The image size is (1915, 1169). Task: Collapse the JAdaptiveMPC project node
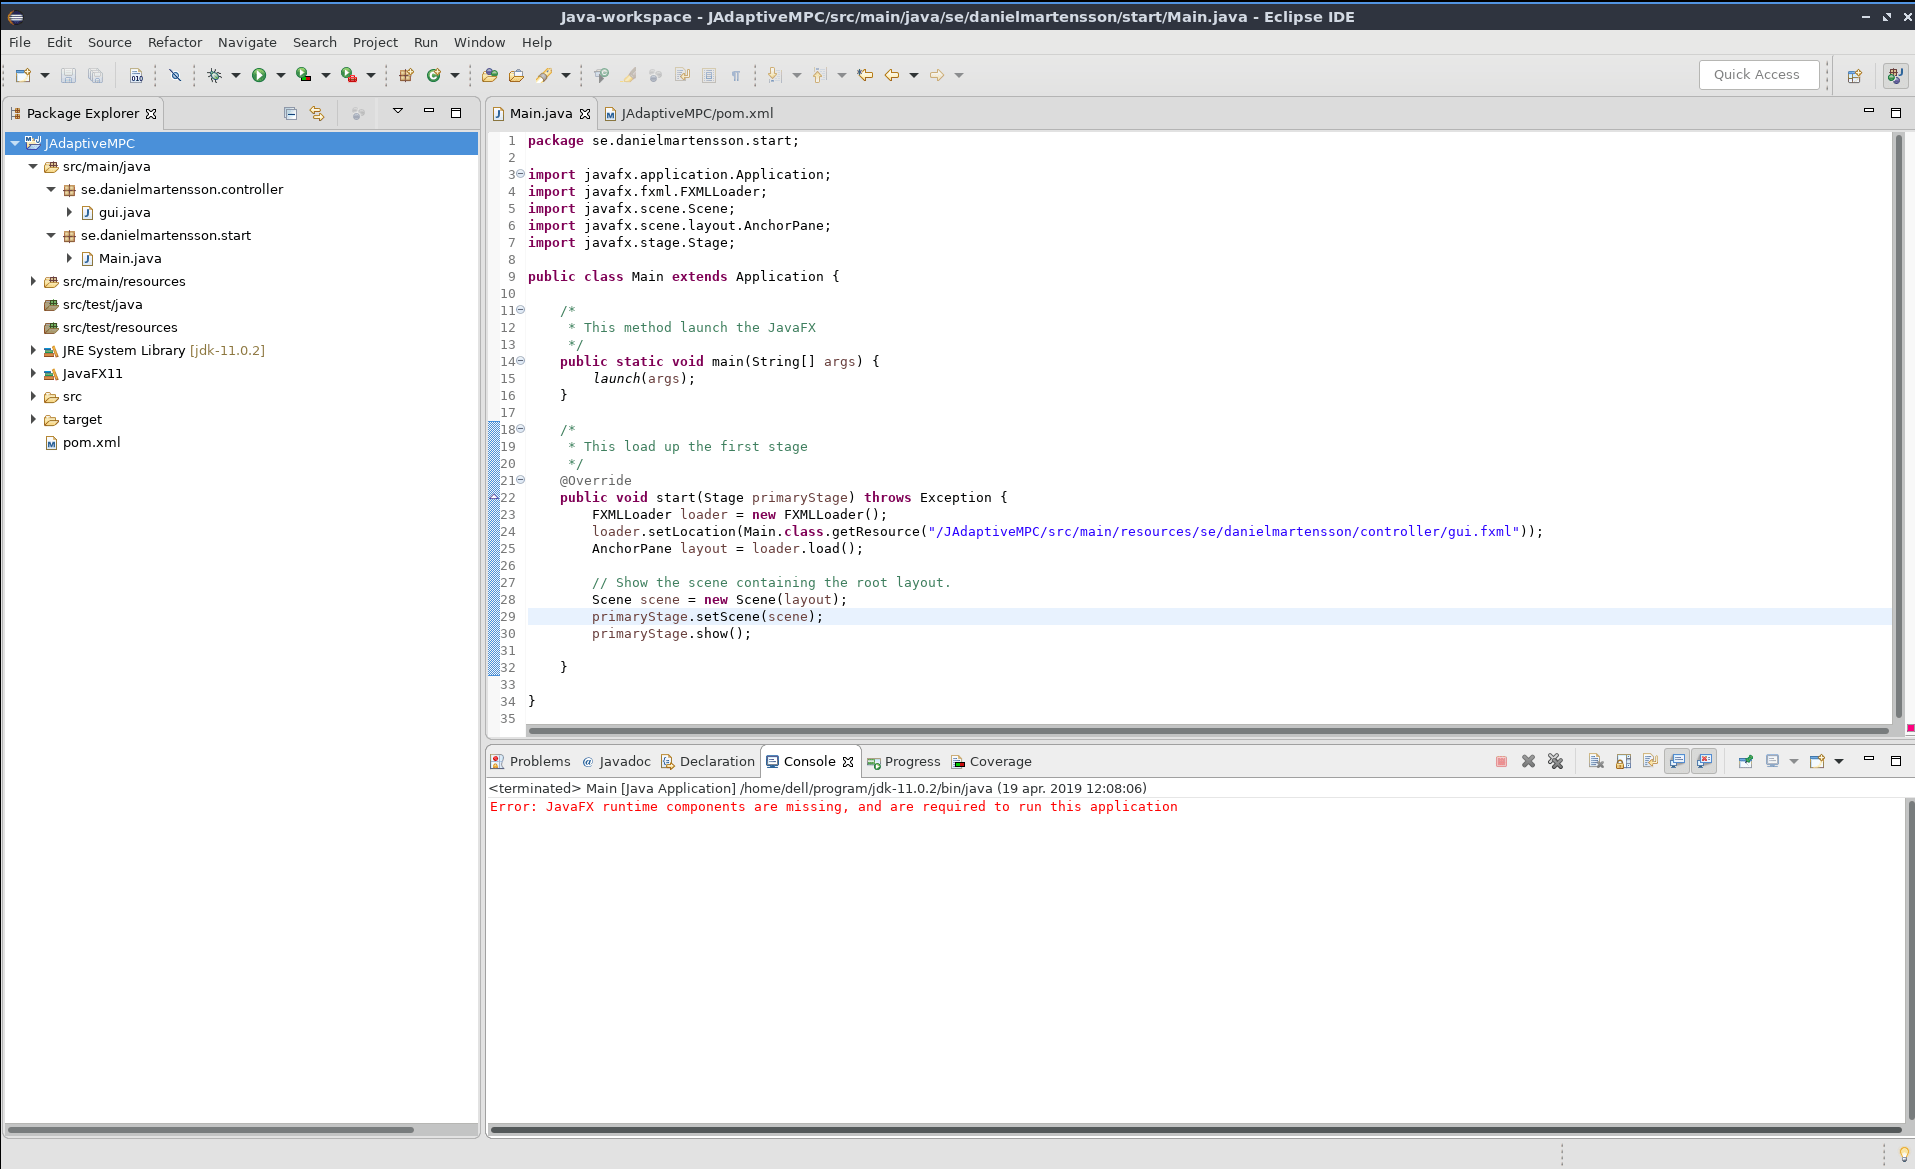click(15, 143)
